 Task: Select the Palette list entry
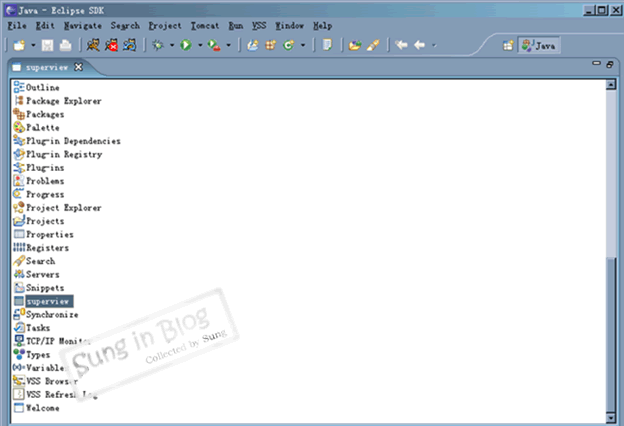pyautogui.click(x=37, y=127)
